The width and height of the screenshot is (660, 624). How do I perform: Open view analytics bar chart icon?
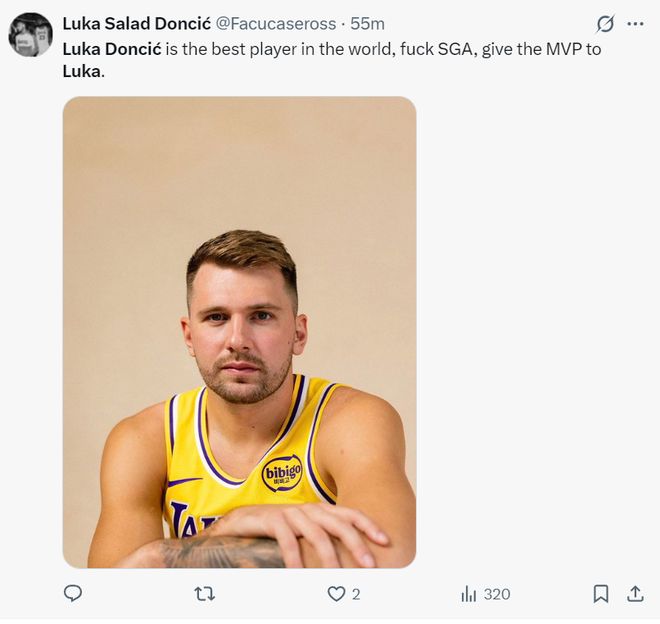469,594
